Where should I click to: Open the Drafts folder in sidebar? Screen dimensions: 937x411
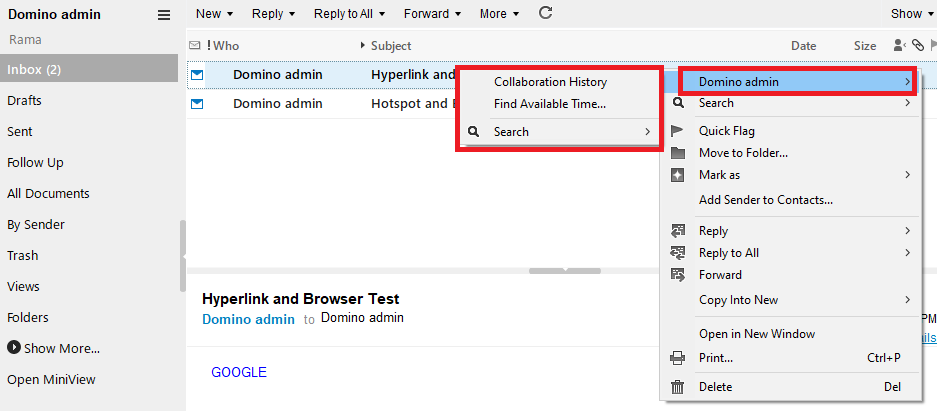tap(24, 101)
